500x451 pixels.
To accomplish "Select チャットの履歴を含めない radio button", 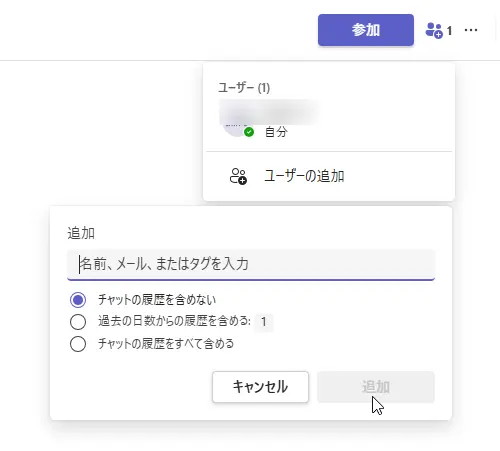I will coord(78,300).
